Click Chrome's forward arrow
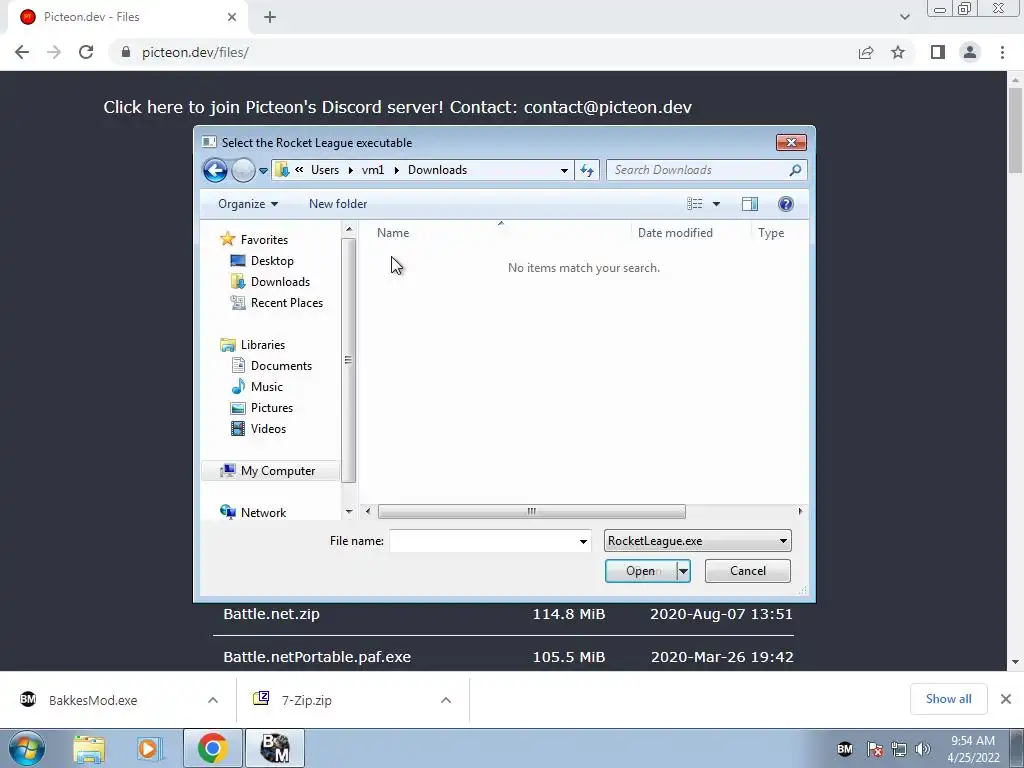1024x768 pixels. 54,52
